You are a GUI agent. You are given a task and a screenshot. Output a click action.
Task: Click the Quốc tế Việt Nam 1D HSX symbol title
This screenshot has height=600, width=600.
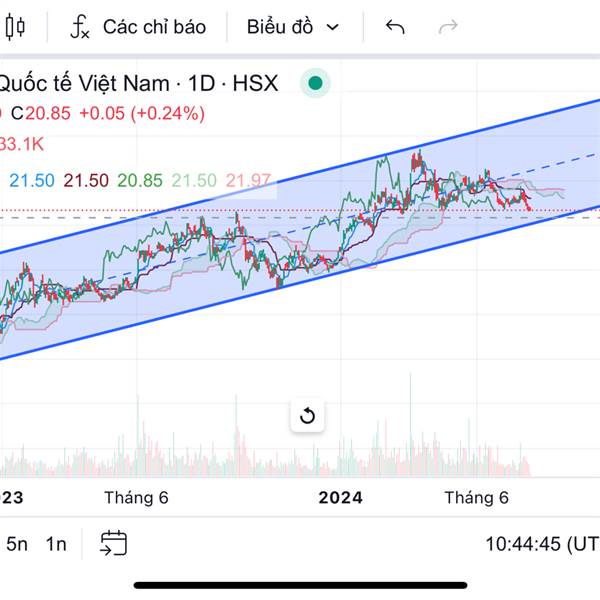point(139,83)
